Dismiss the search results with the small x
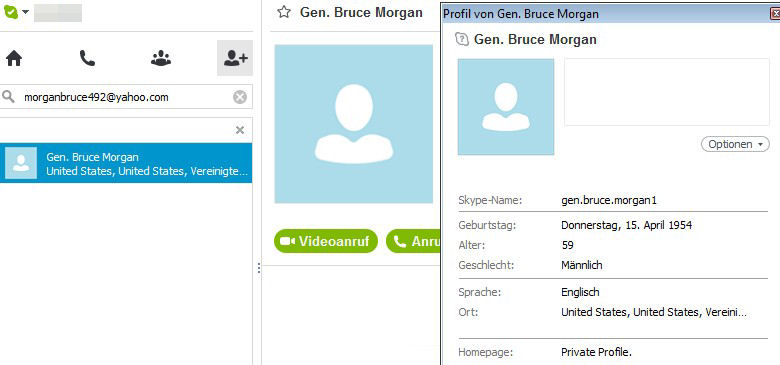This screenshot has height=365, width=780. point(240,130)
